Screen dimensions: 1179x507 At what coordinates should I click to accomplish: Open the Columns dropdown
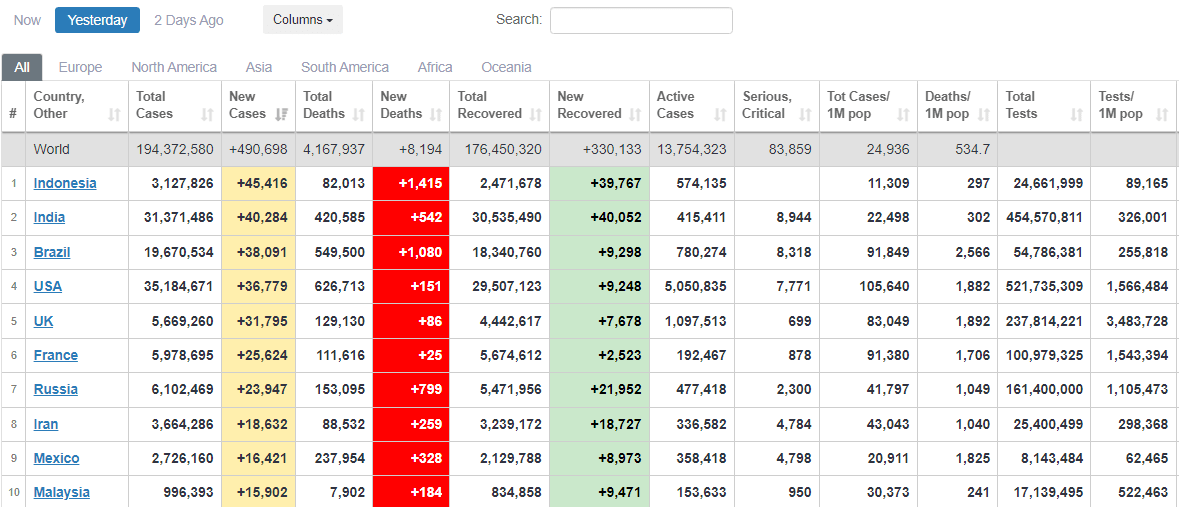(302, 20)
